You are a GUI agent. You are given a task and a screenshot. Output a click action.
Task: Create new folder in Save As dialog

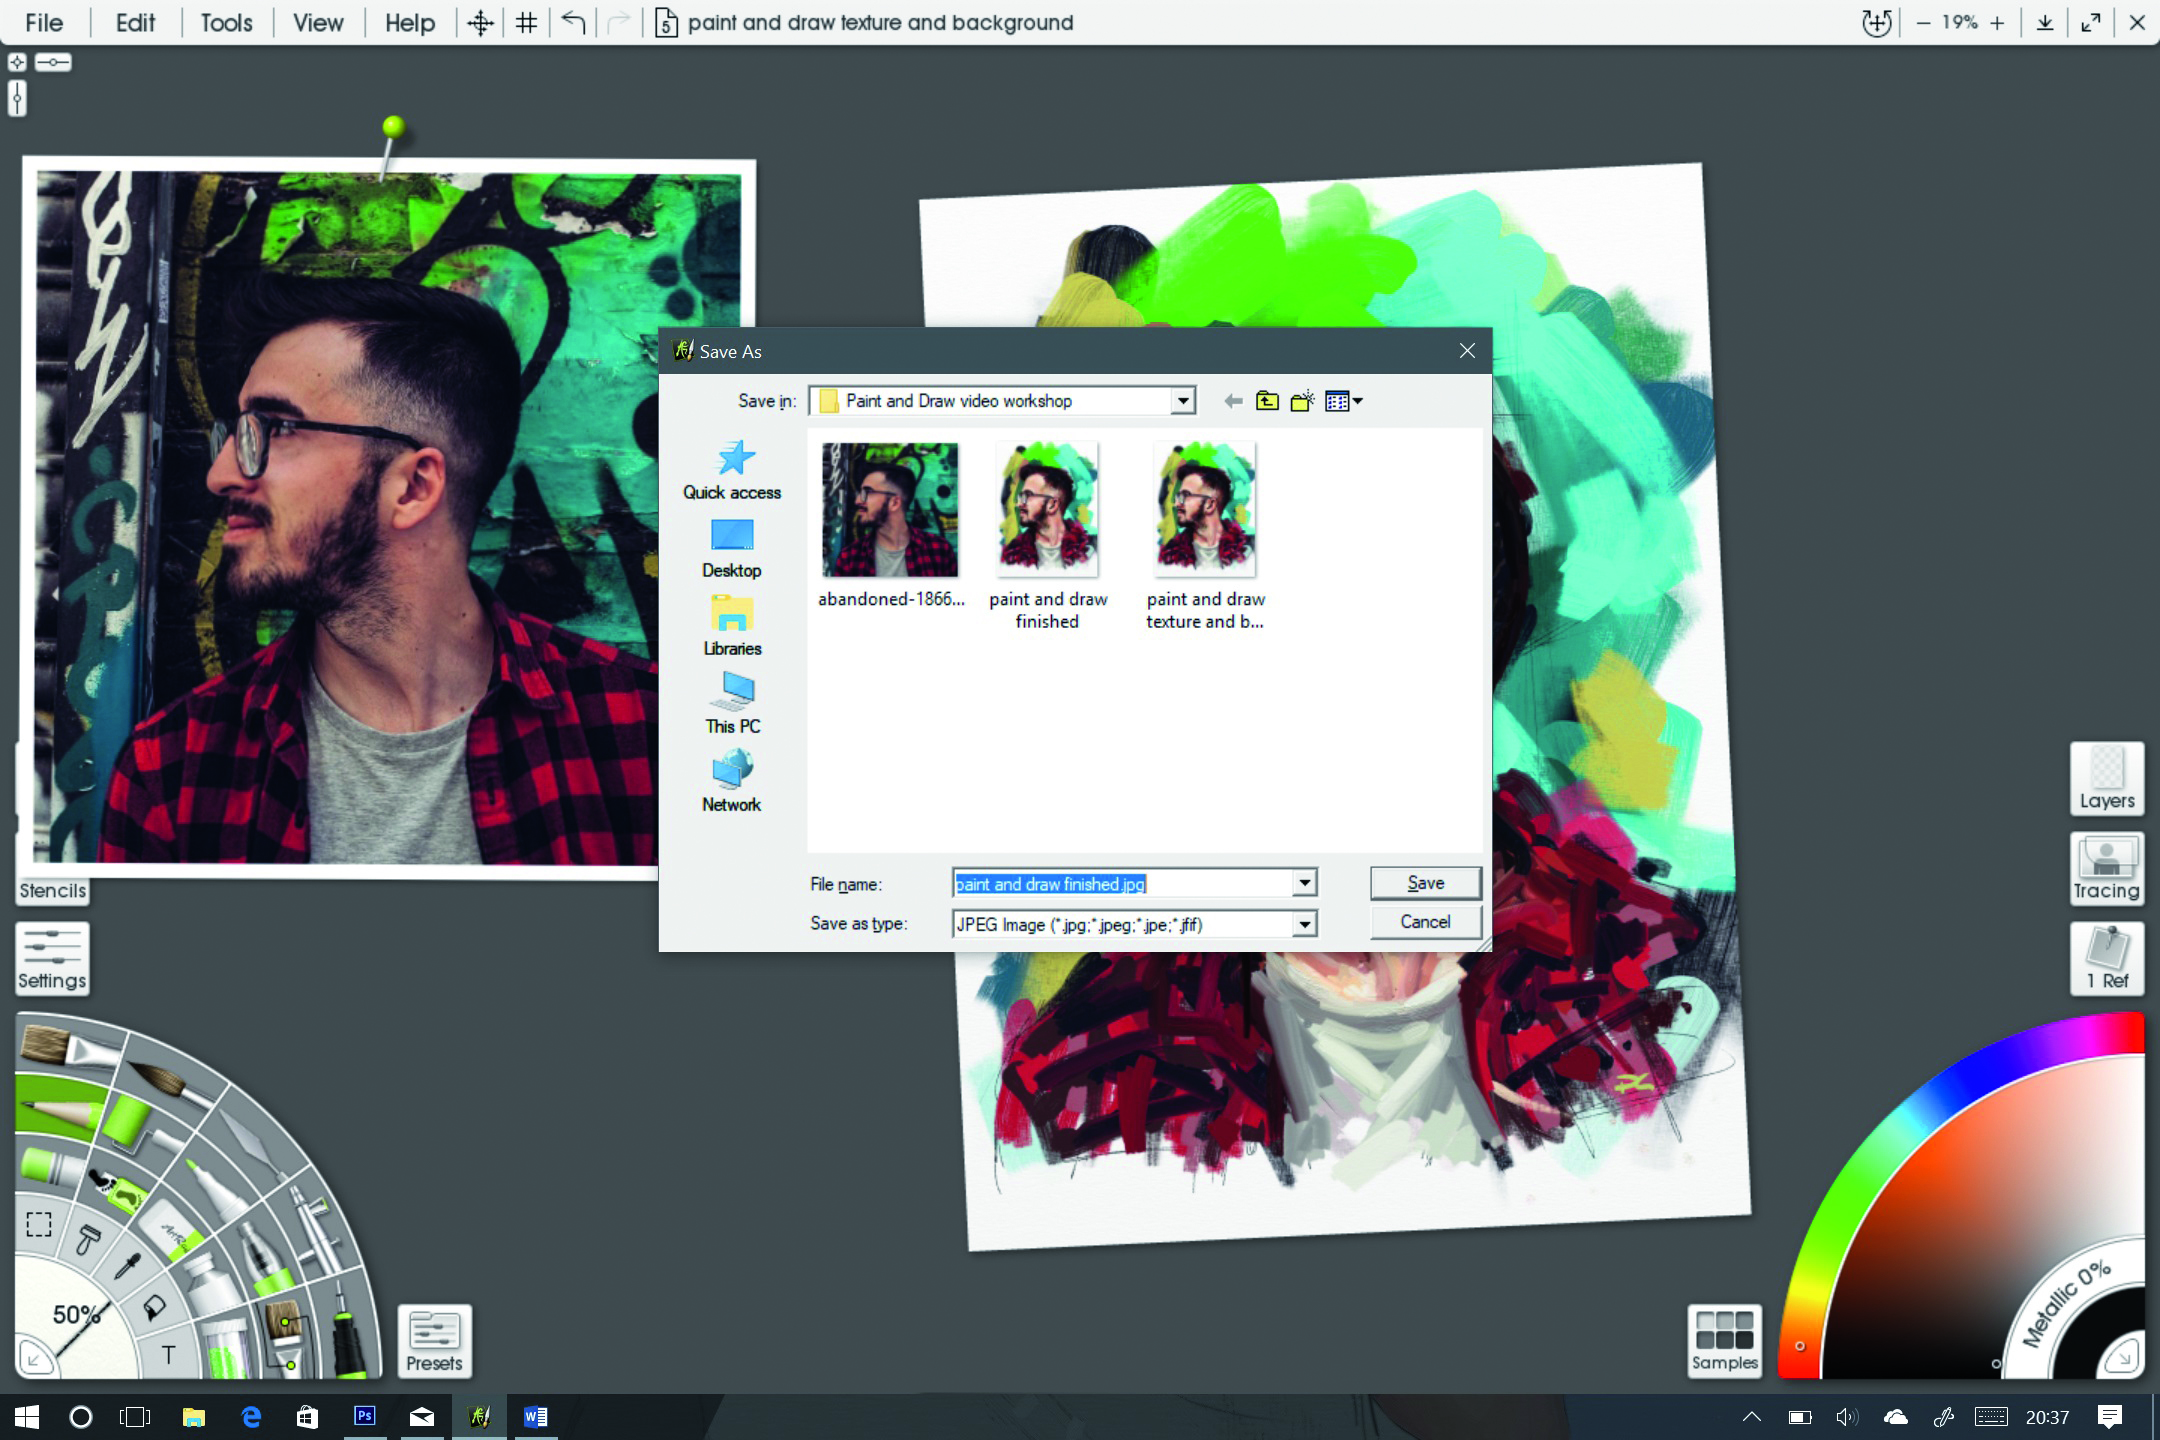point(1302,401)
